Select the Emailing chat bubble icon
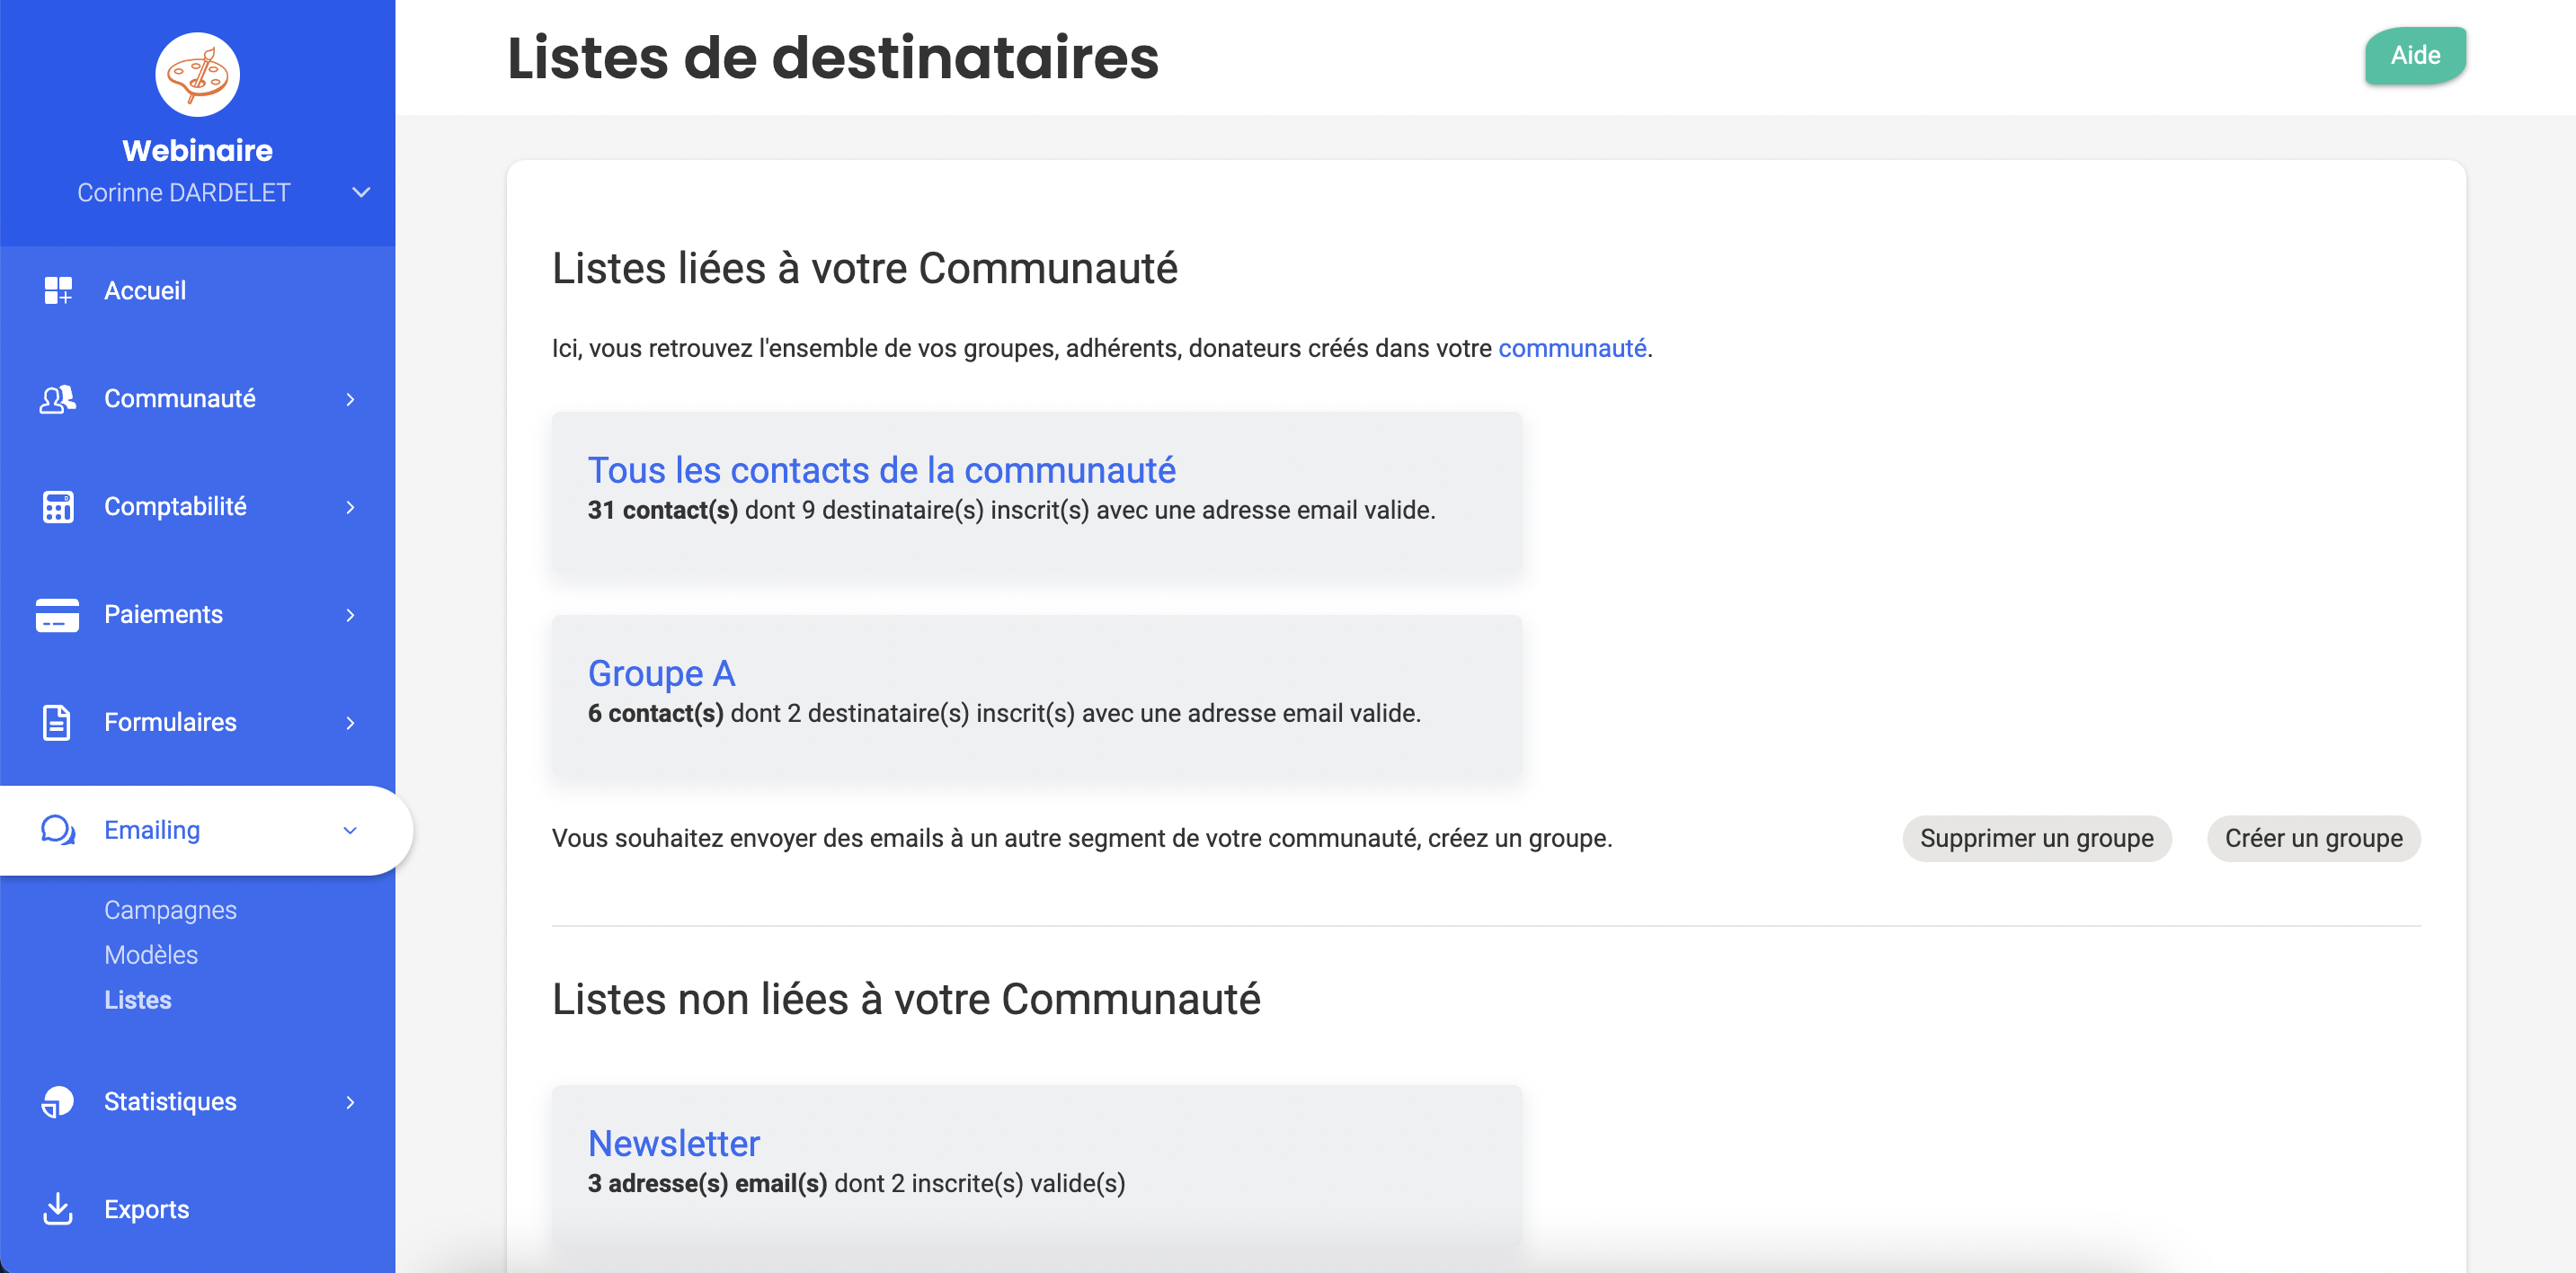This screenshot has height=1273, width=2576. [57, 830]
